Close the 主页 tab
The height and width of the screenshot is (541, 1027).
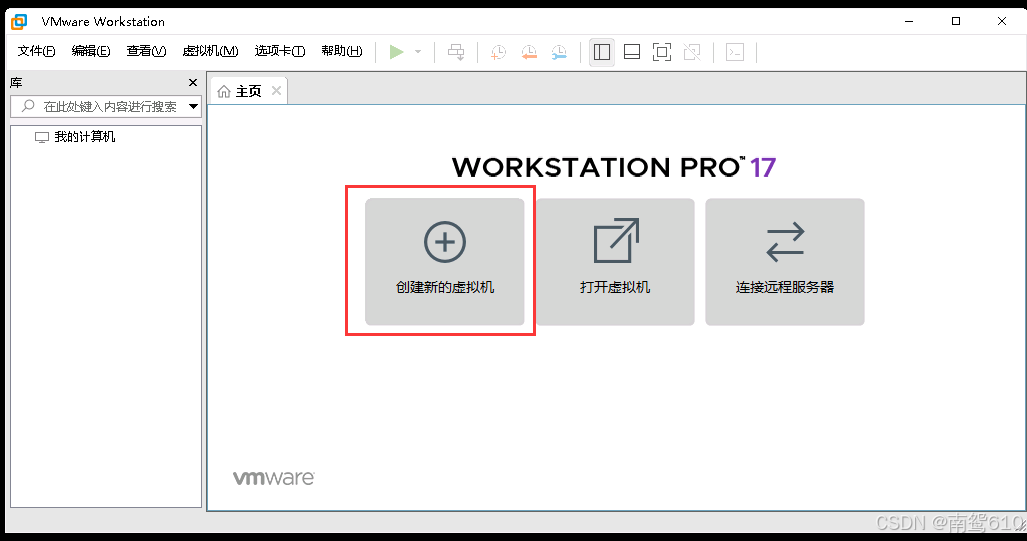276,90
